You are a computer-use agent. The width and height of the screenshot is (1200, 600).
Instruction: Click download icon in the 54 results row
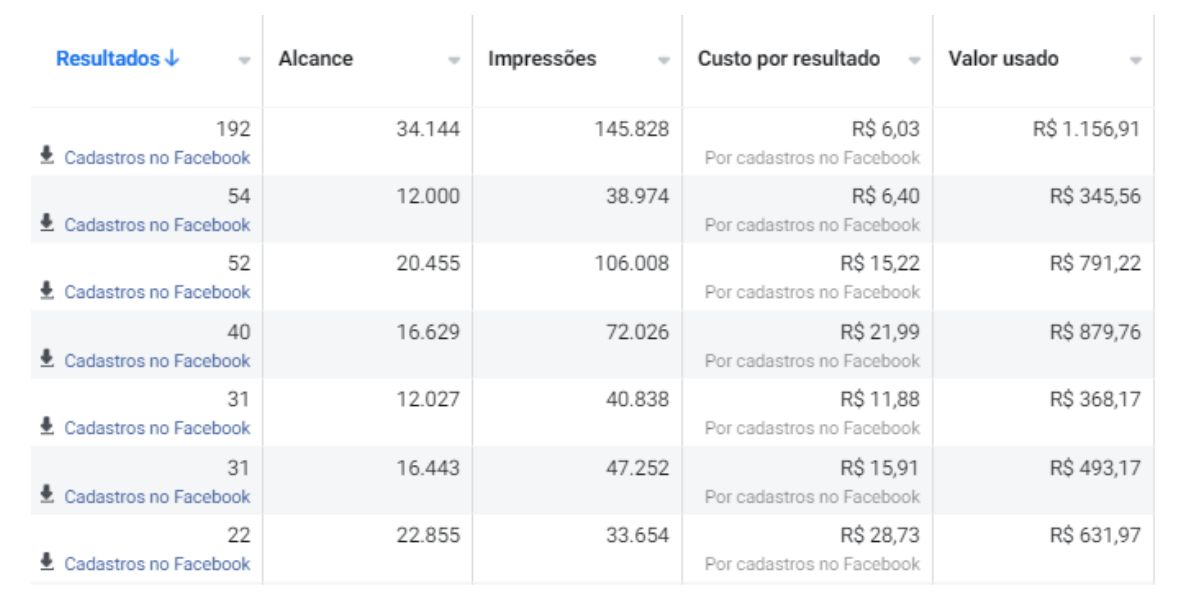click(46, 224)
